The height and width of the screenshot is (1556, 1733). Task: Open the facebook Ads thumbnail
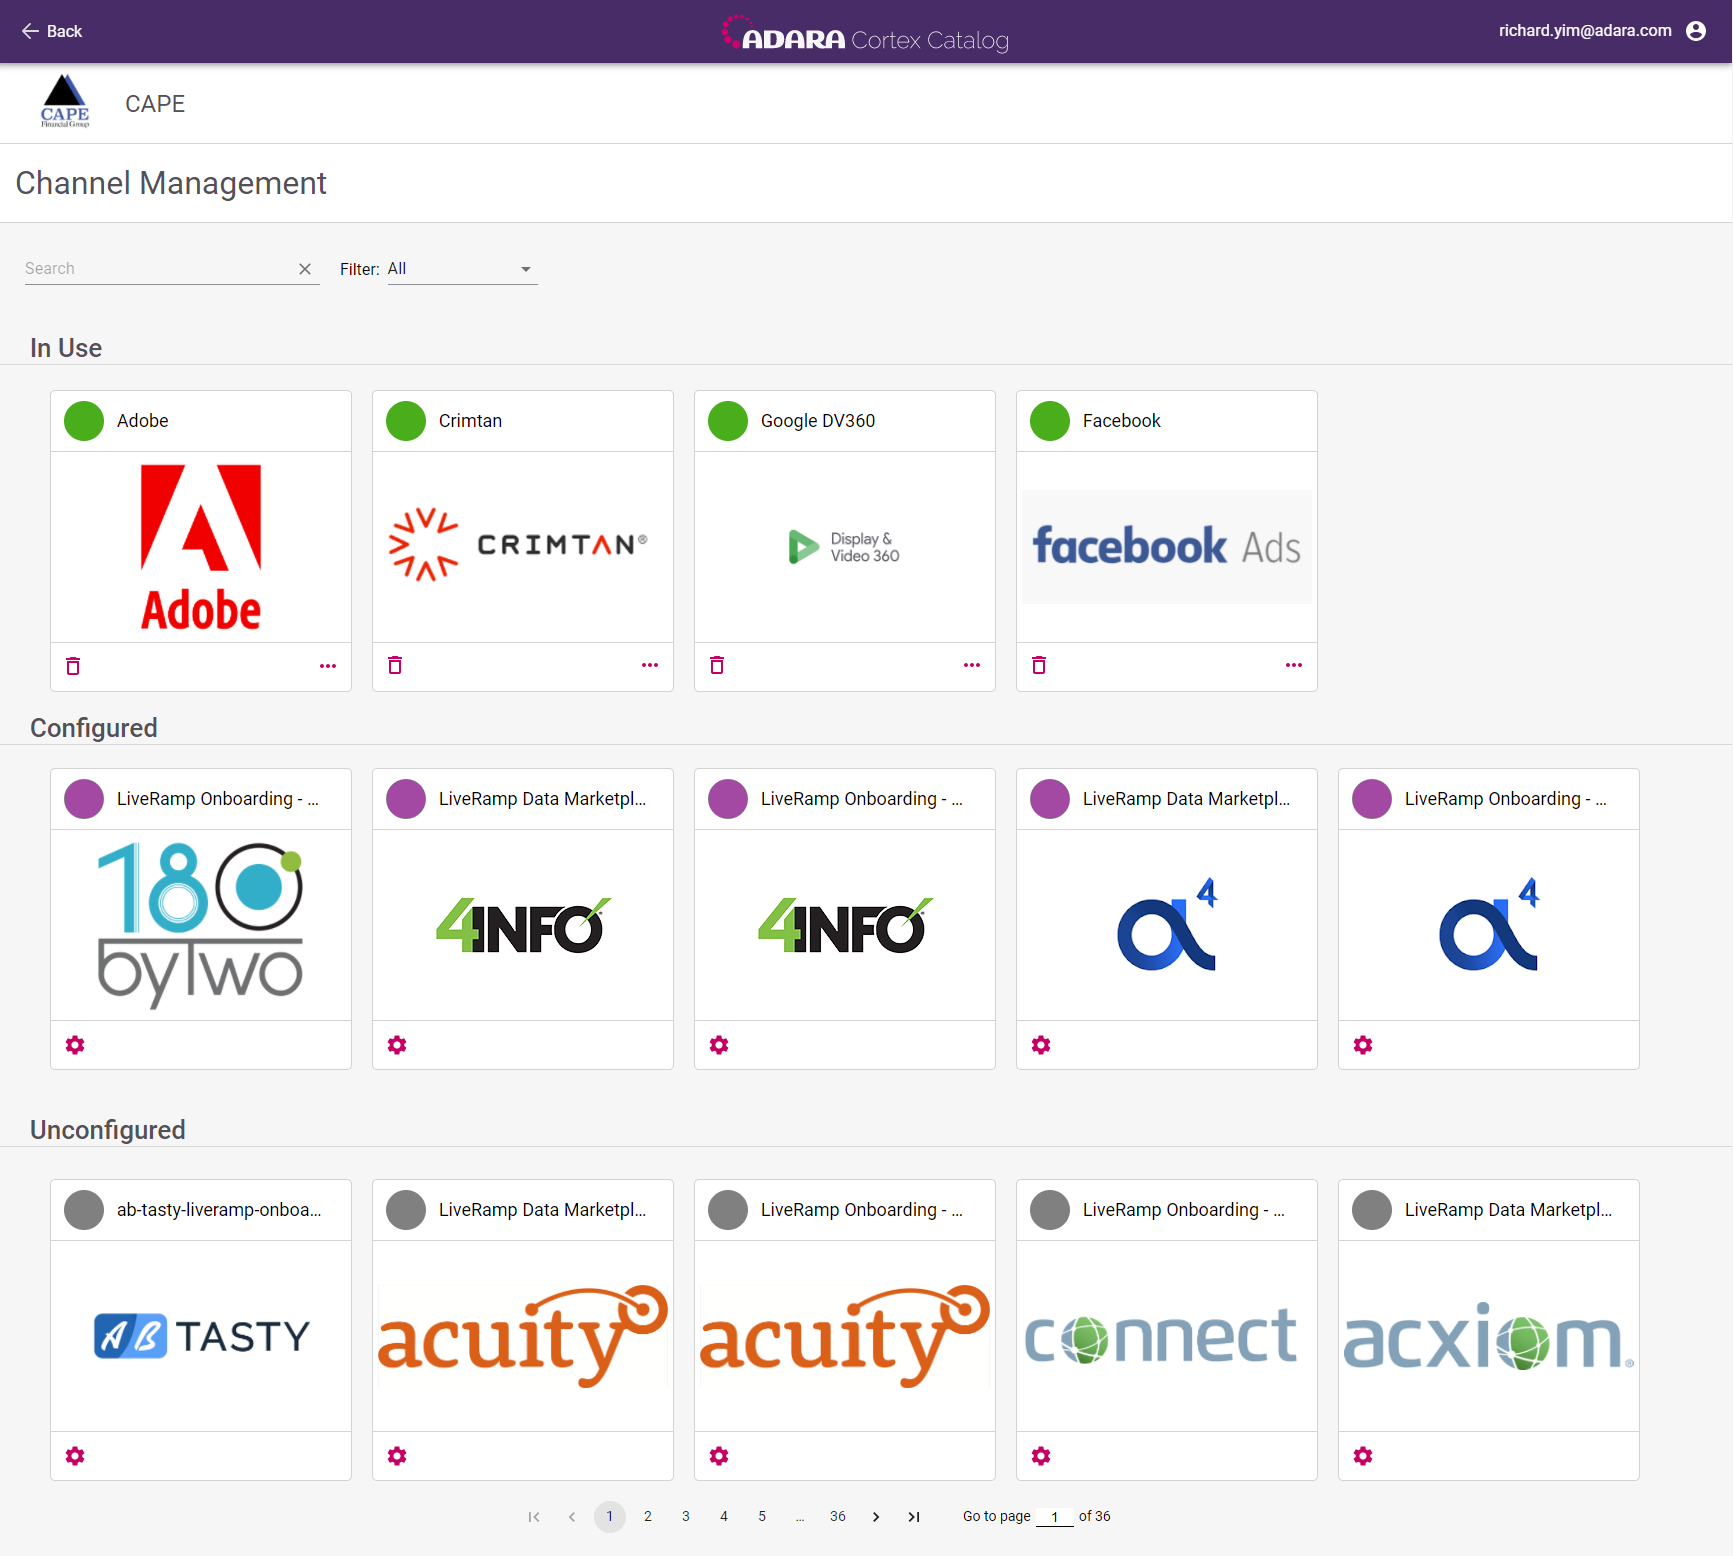(x=1167, y=547)
